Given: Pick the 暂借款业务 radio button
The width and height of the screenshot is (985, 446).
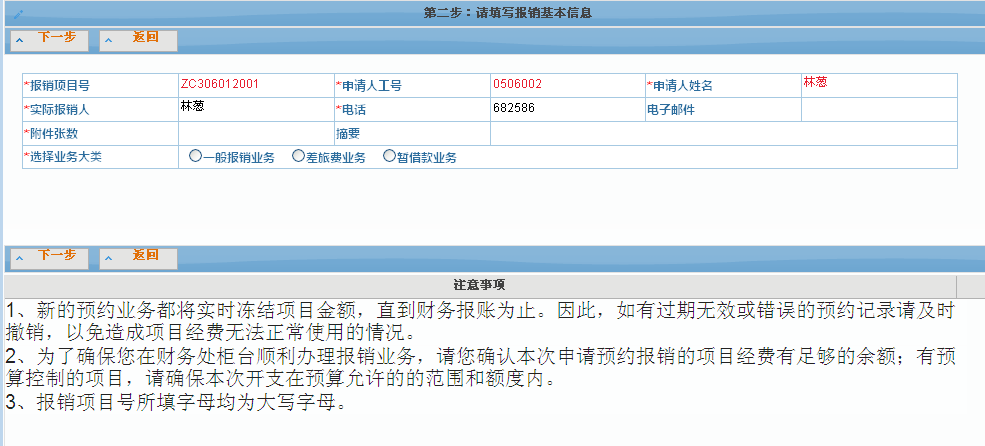Looking at the screenshot, I should (389, 157).
